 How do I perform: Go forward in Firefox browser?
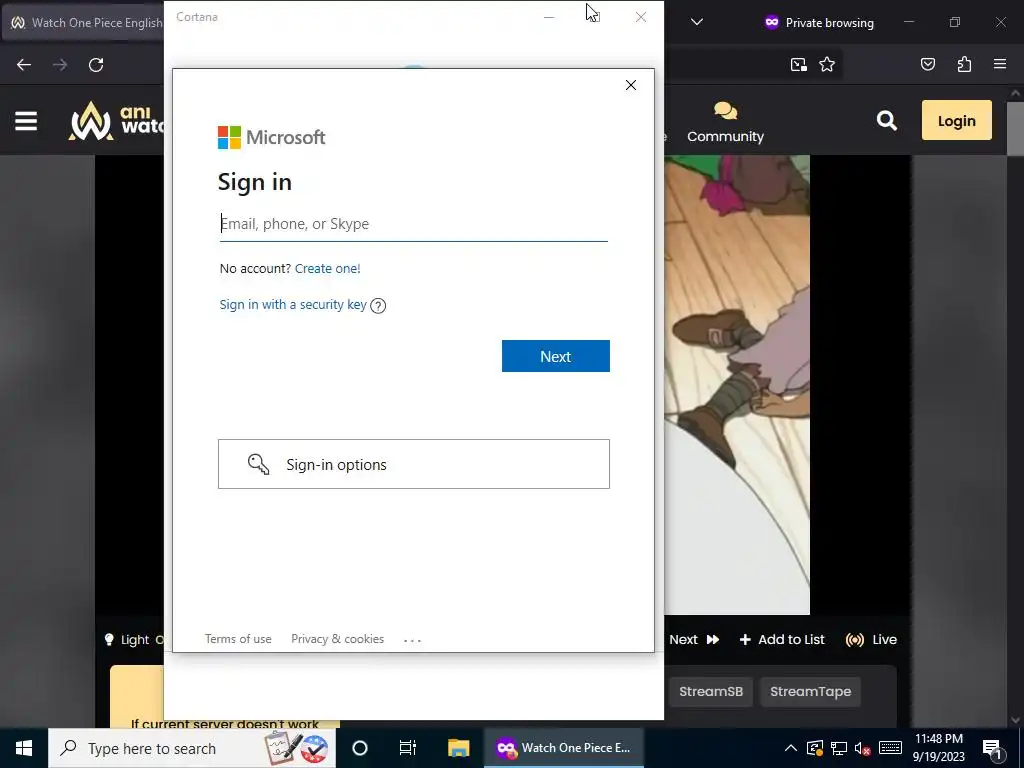click(x=60, y=65)
